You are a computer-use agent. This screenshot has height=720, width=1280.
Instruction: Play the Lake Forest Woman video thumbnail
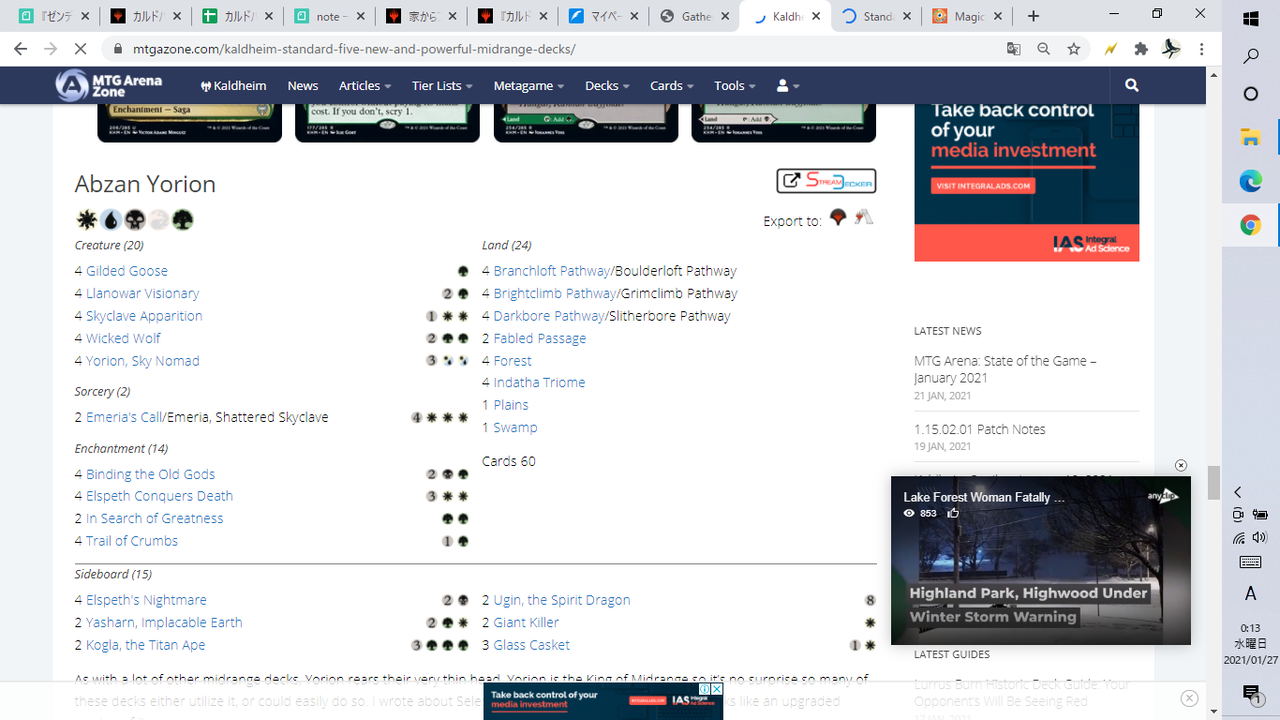tap(1041, 560)
